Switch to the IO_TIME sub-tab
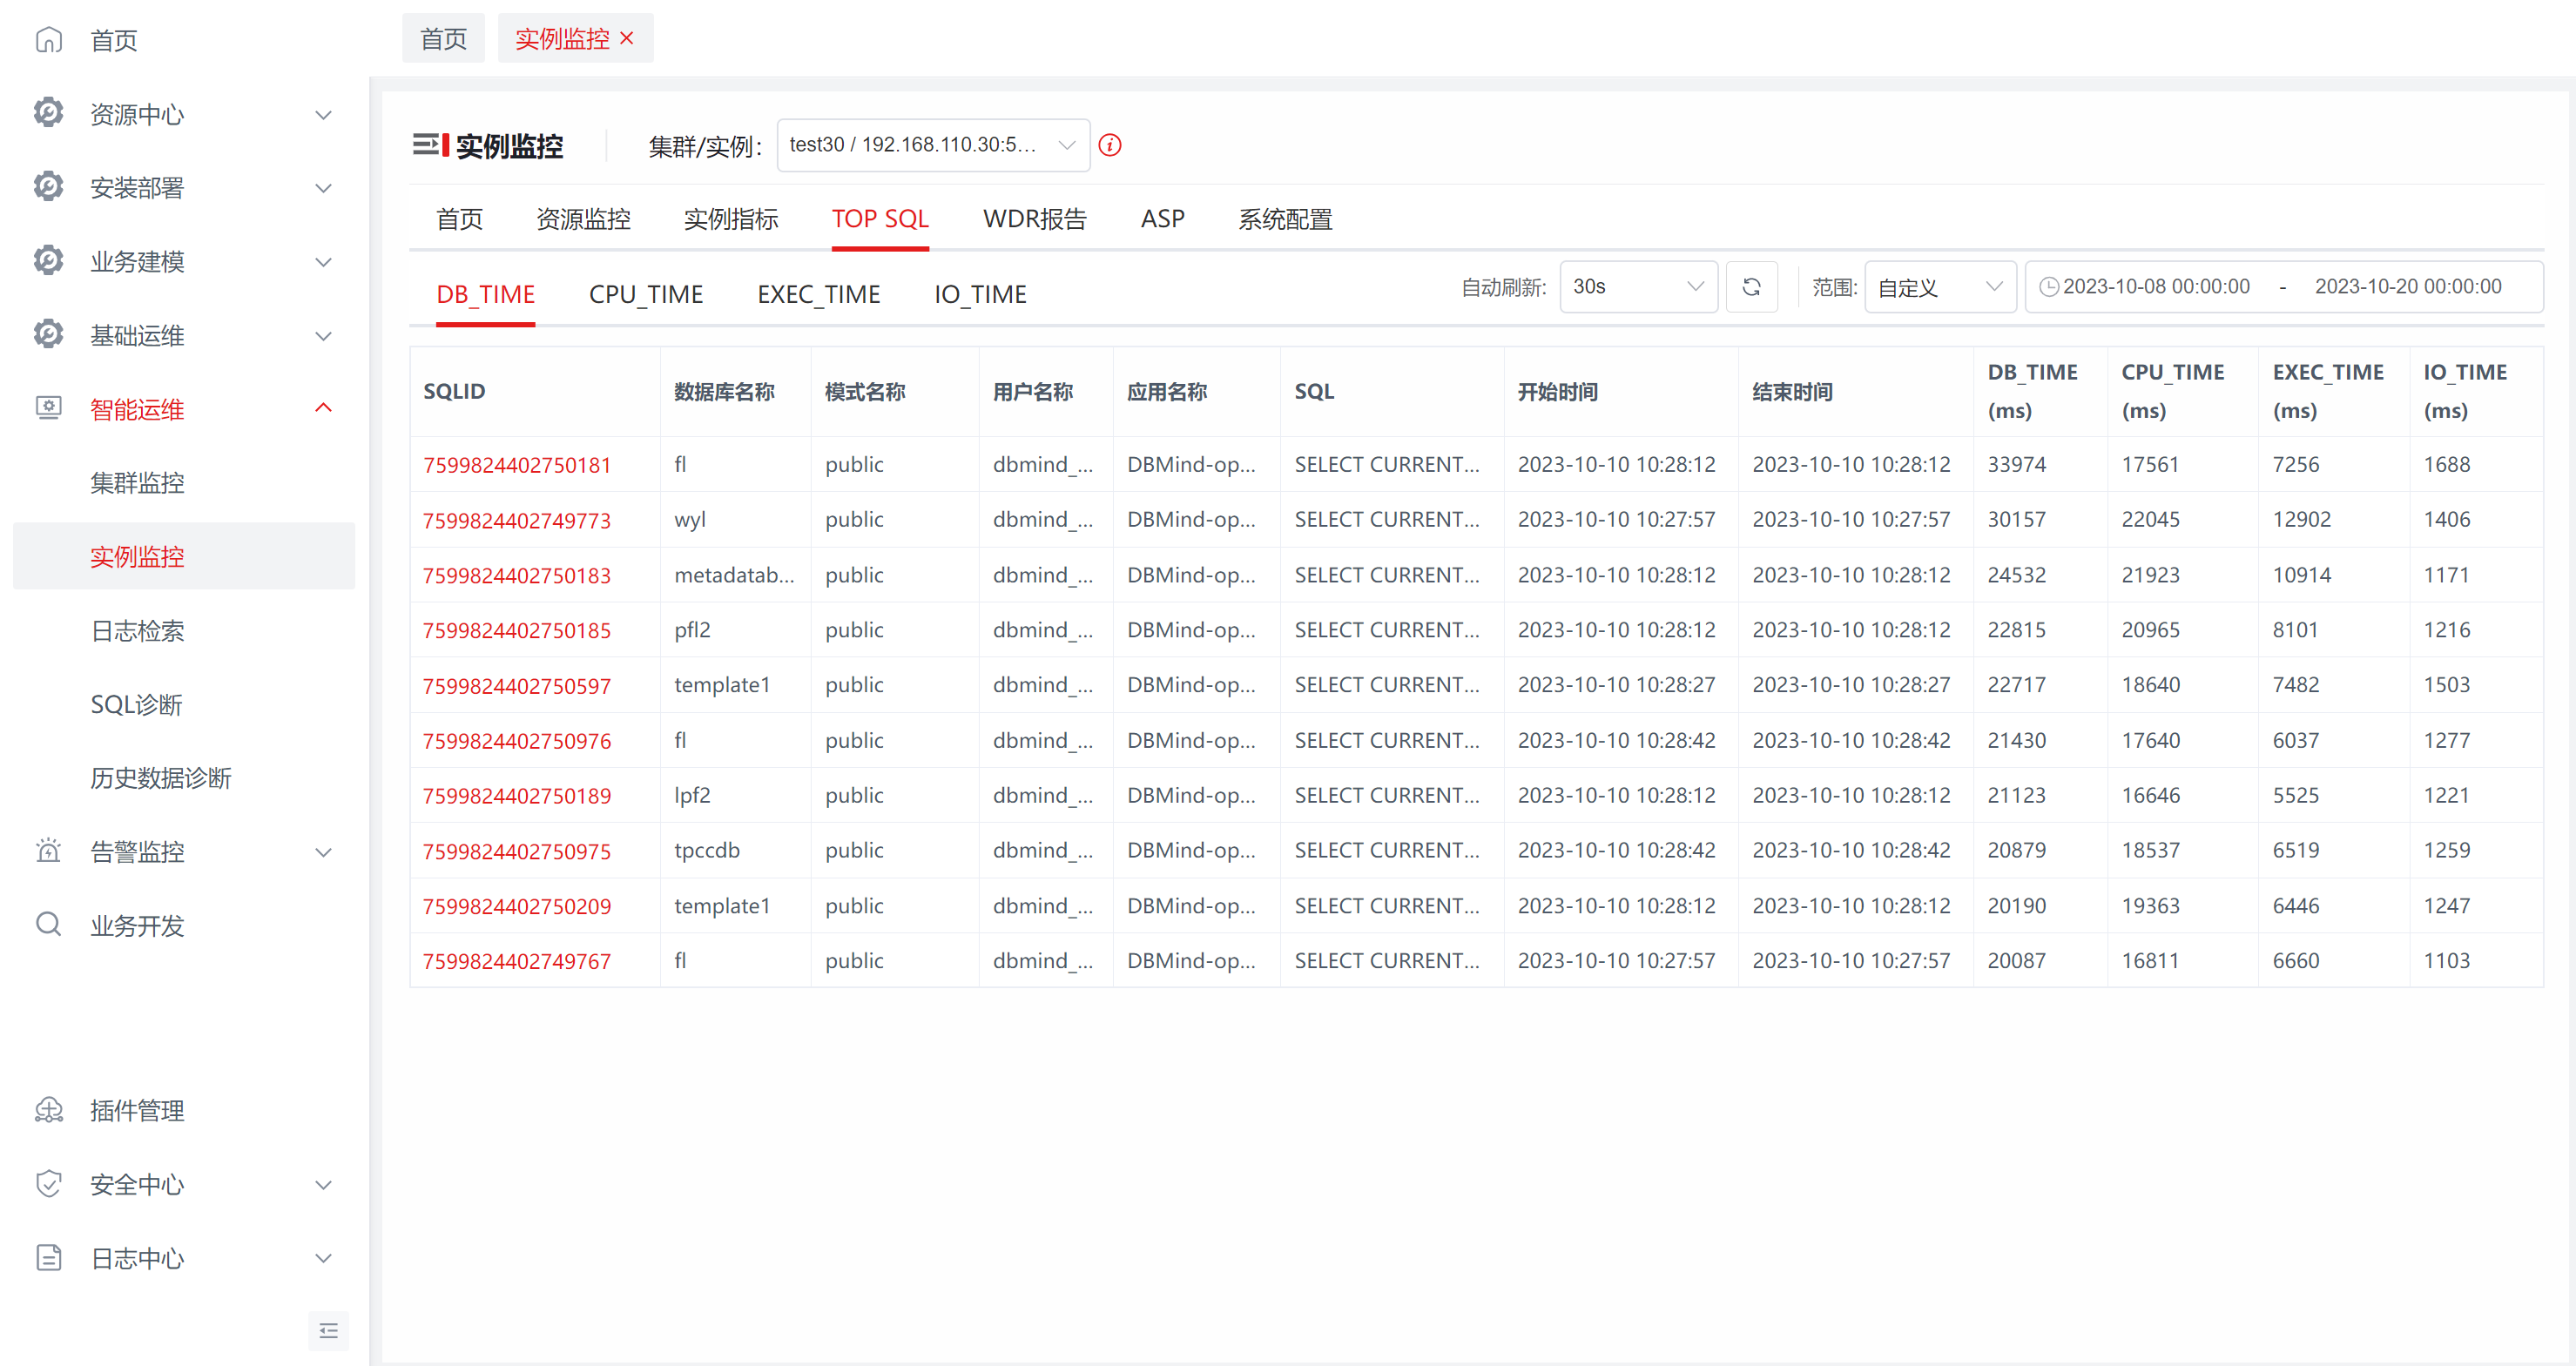 (x=980, y=294)
